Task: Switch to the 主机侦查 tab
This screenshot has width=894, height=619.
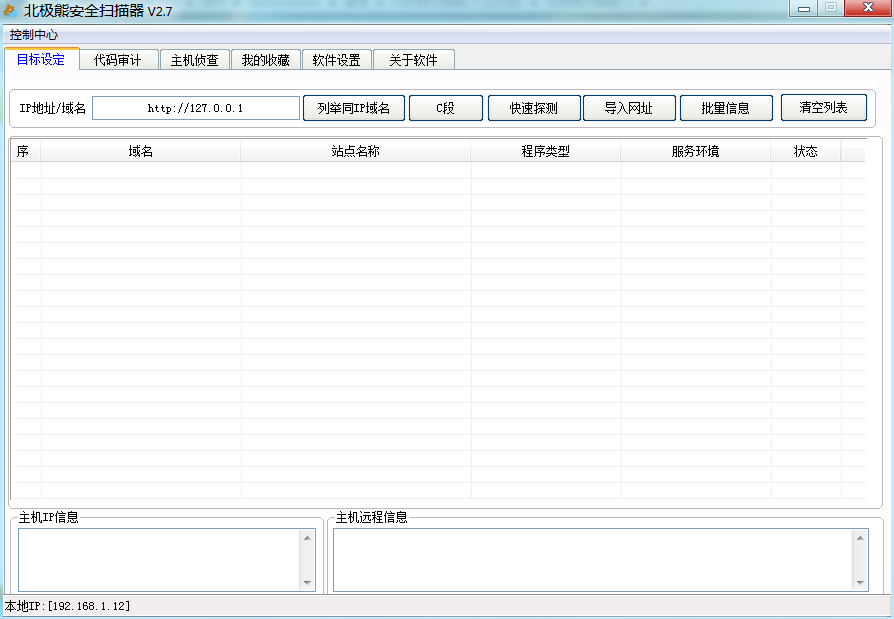Action: (195, 60)
